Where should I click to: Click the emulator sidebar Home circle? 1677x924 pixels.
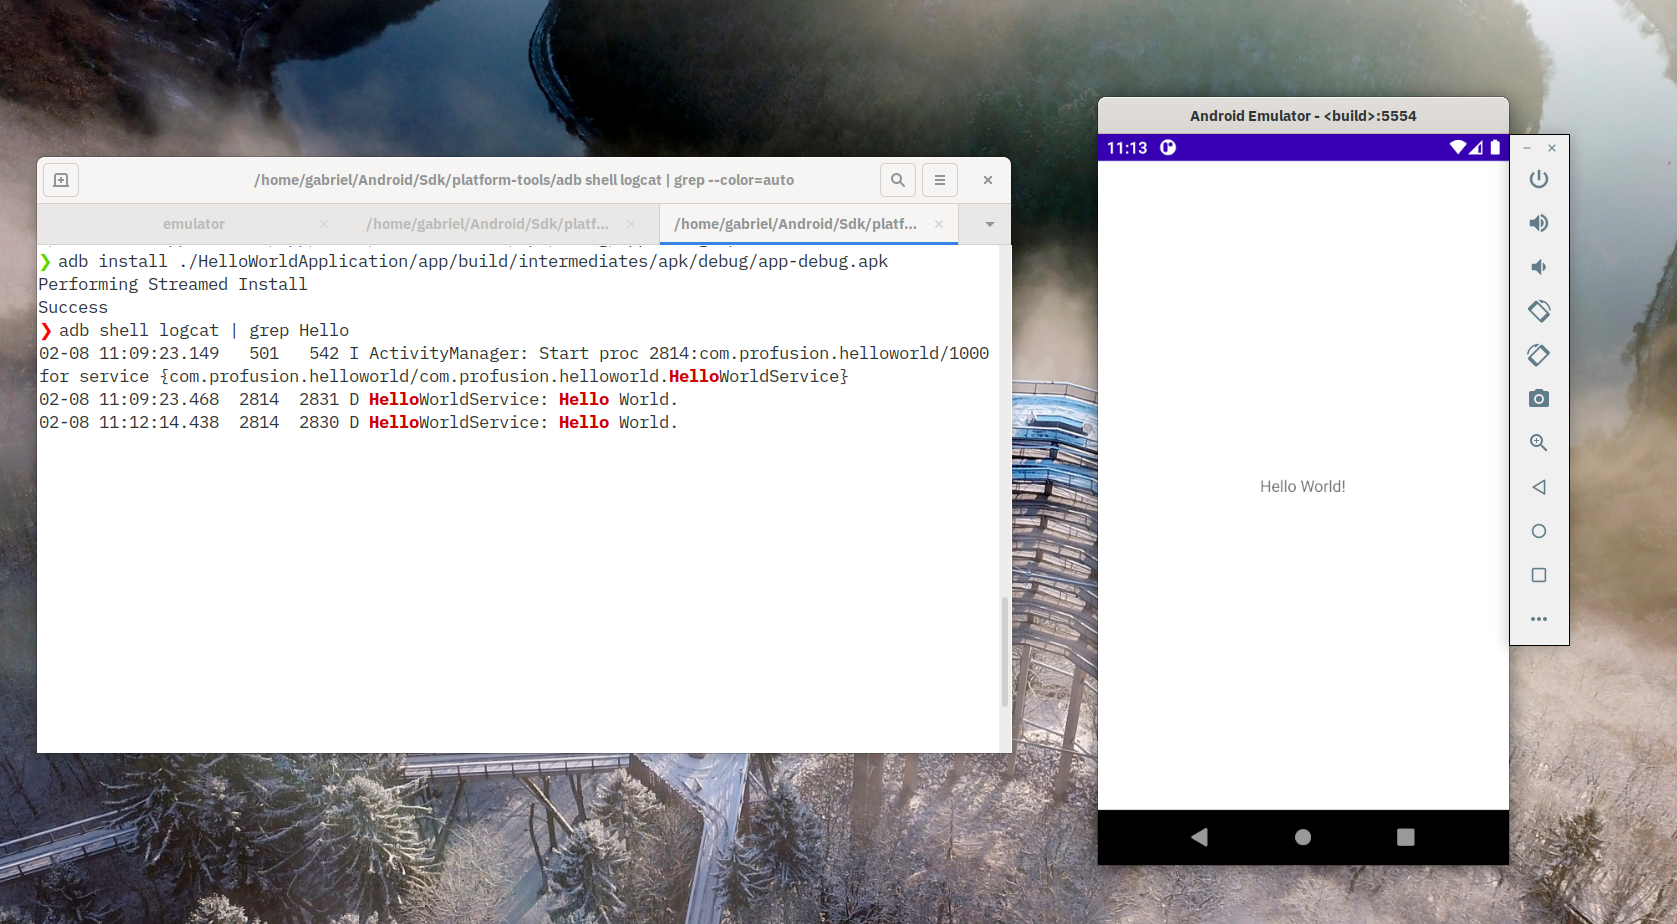(1539, 531)
